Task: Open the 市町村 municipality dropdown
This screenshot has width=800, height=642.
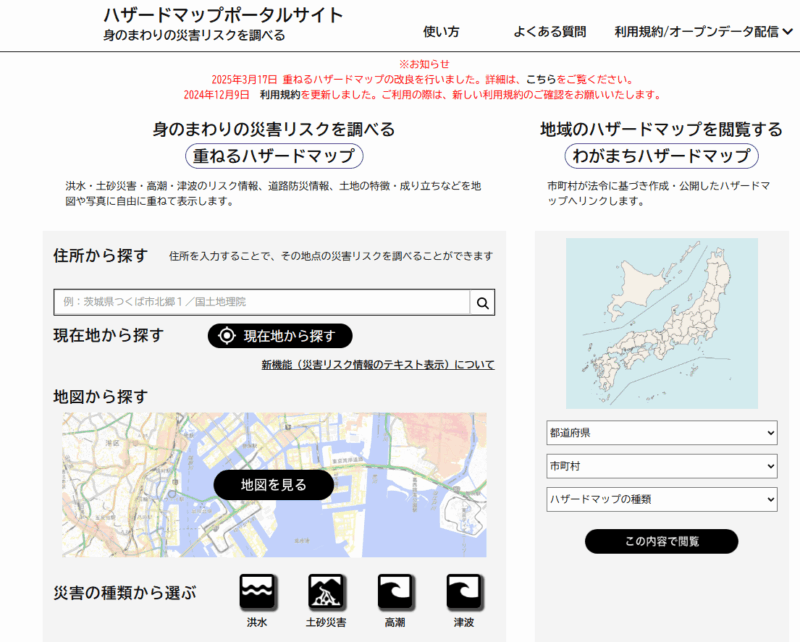Action: 662,466
